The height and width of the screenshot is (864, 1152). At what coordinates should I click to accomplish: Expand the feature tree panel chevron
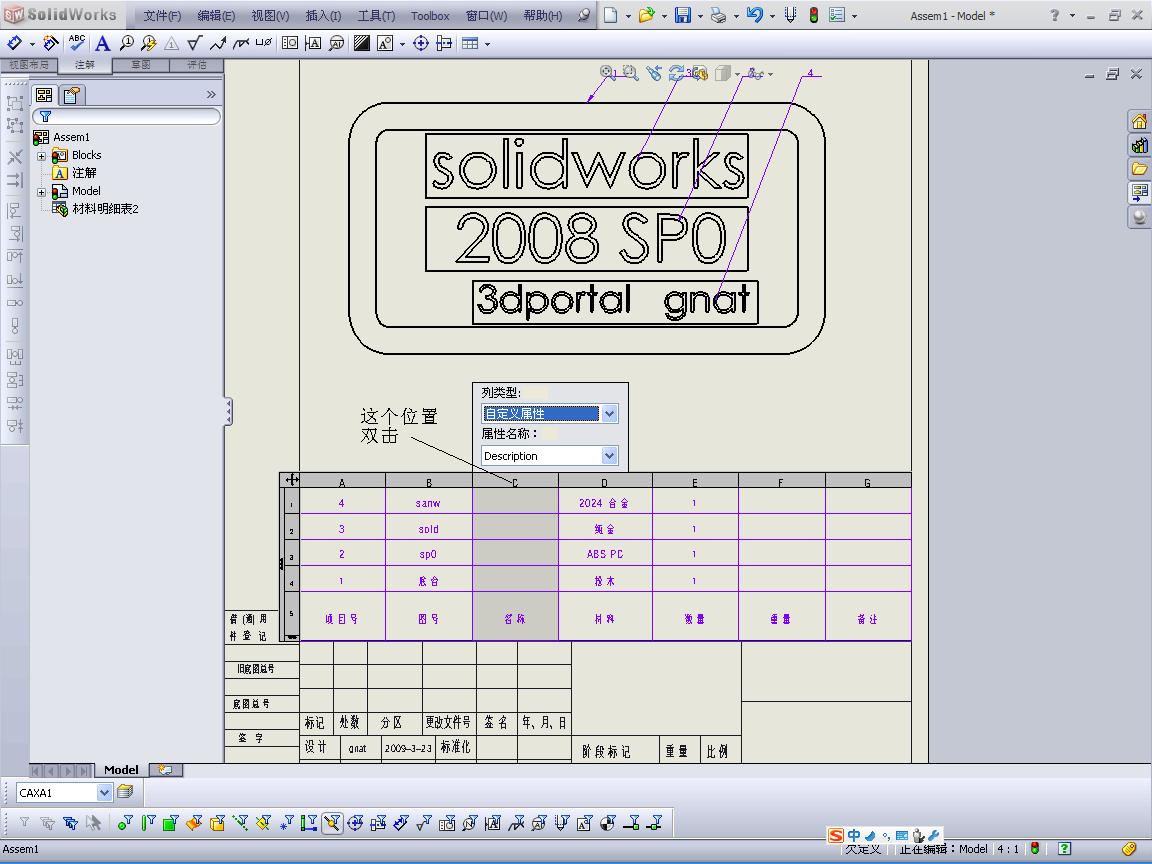click(211, 95)
